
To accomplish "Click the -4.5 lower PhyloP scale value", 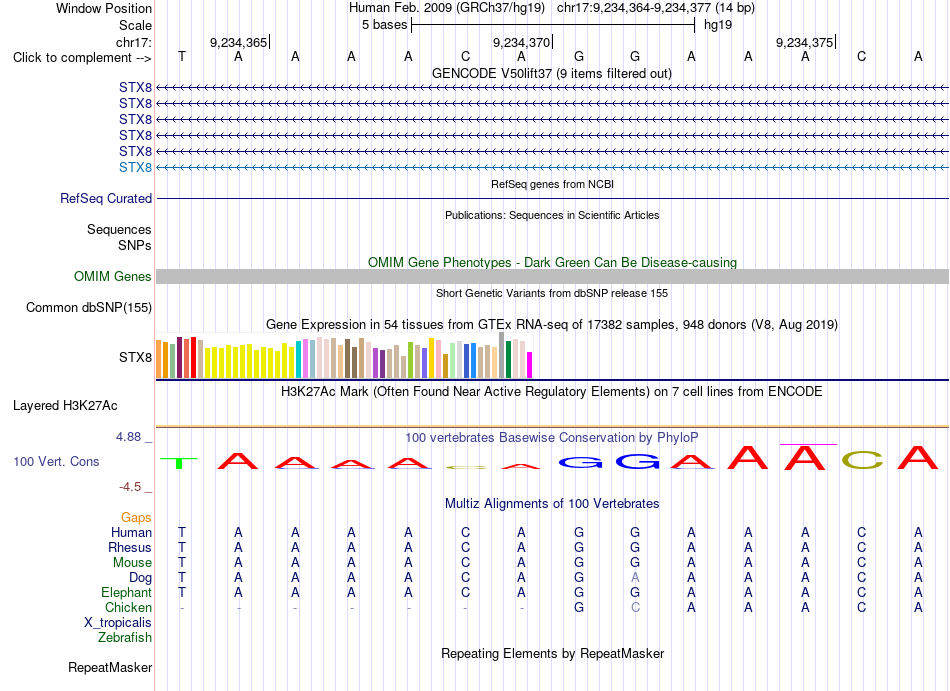I will pyautogui.click(x=130, y=487).
